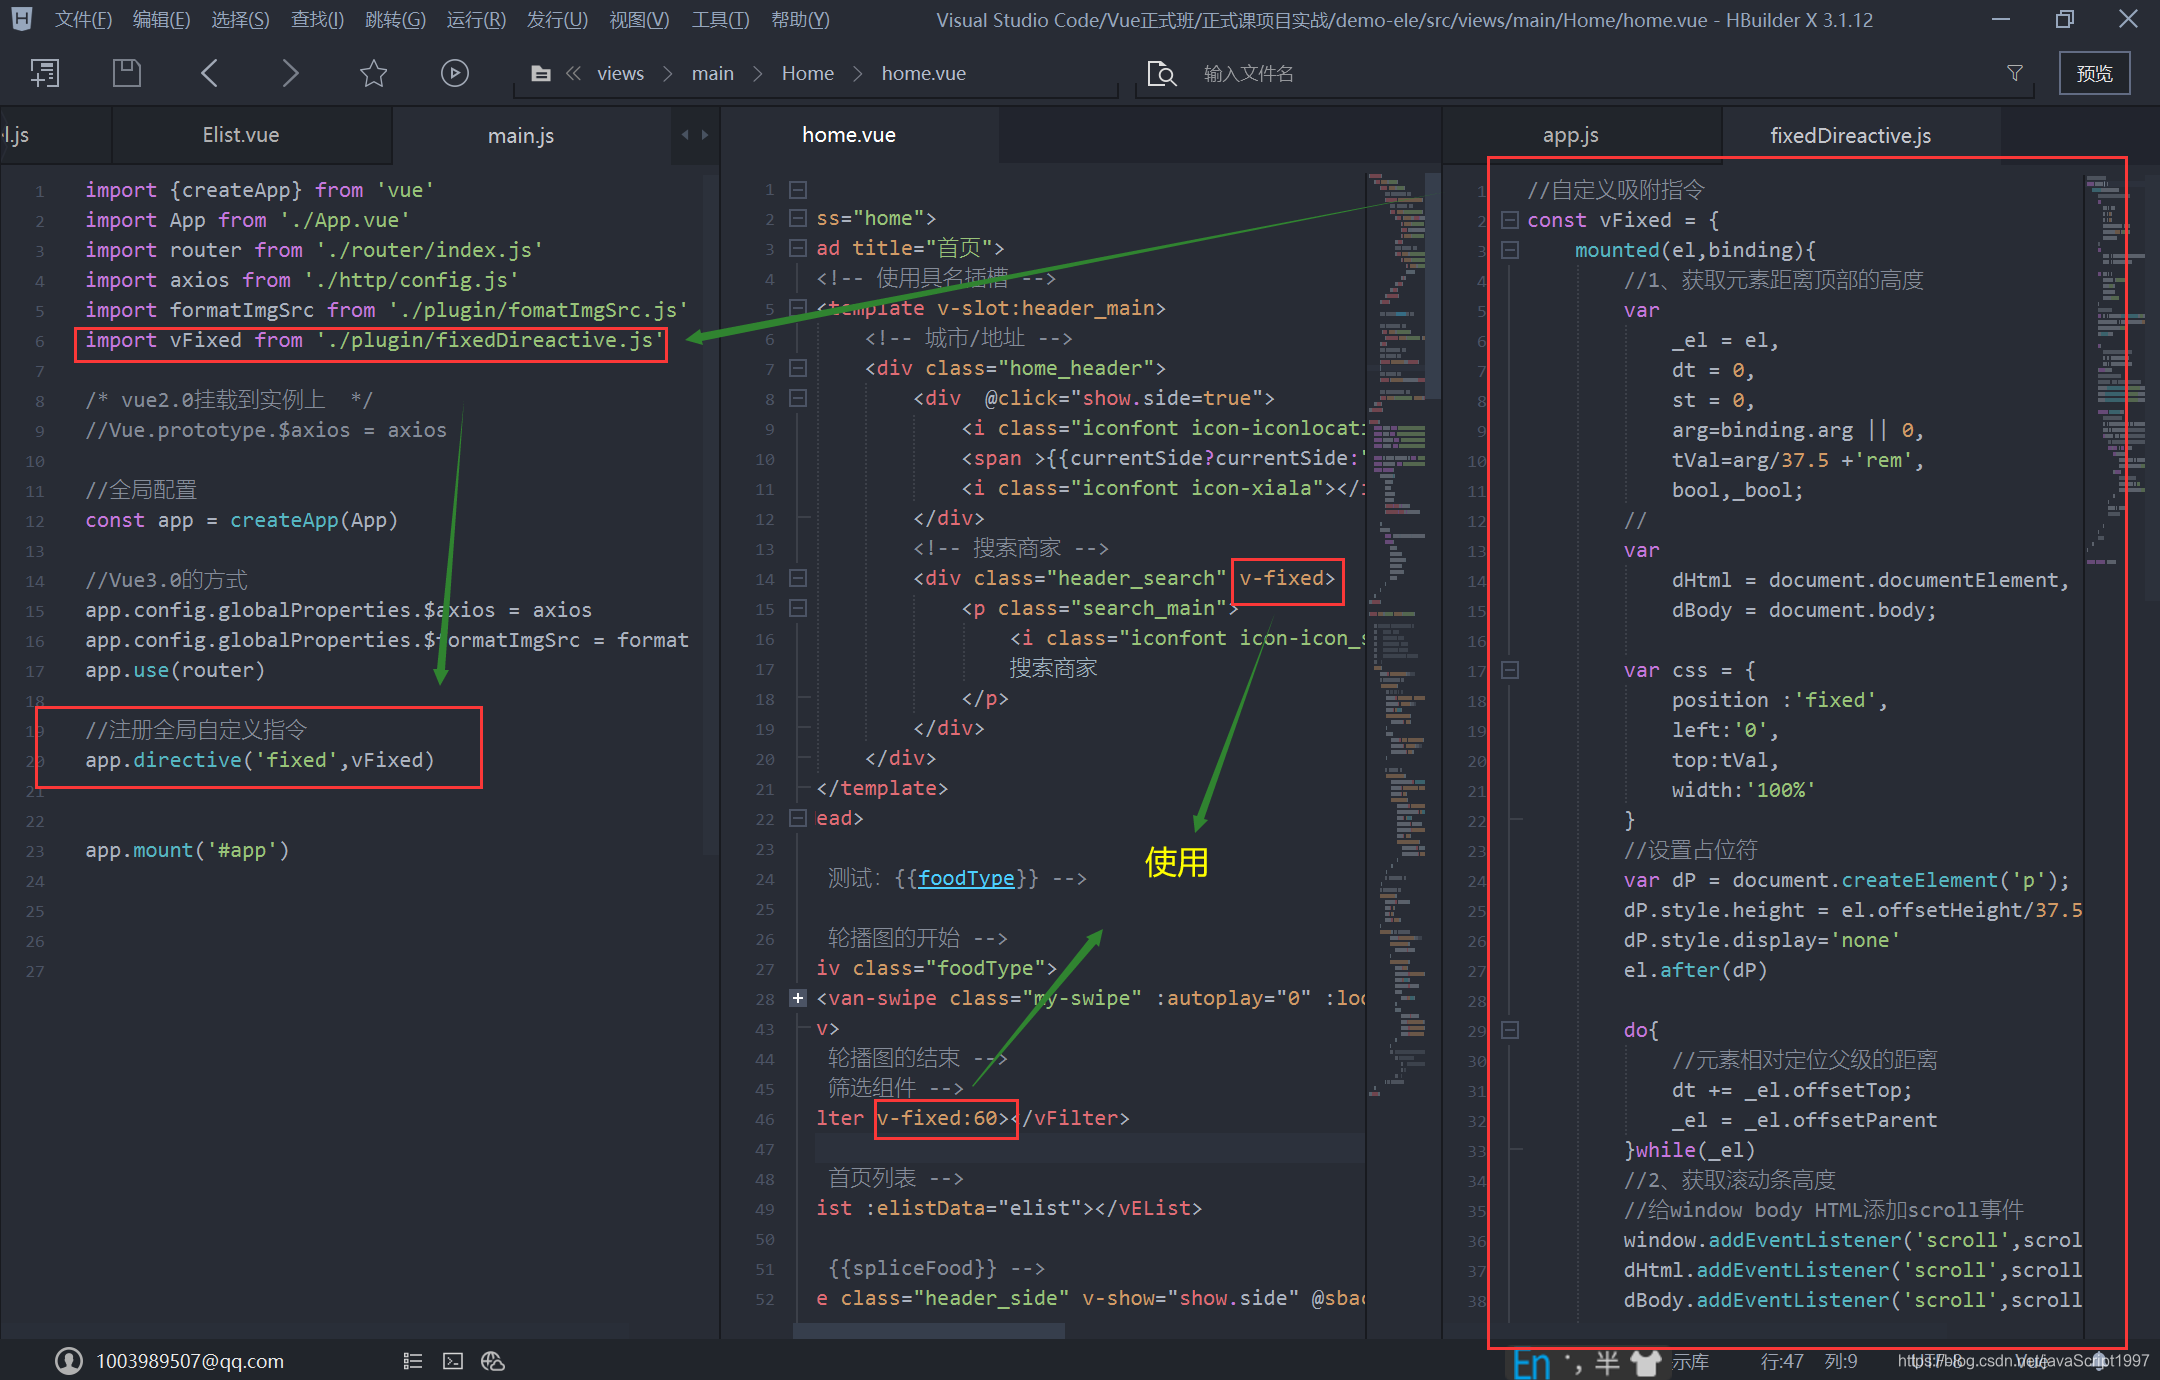Collapse header_search div fold on line 14
Viewport: 2160px width, 1380px height.
point(798,578)
